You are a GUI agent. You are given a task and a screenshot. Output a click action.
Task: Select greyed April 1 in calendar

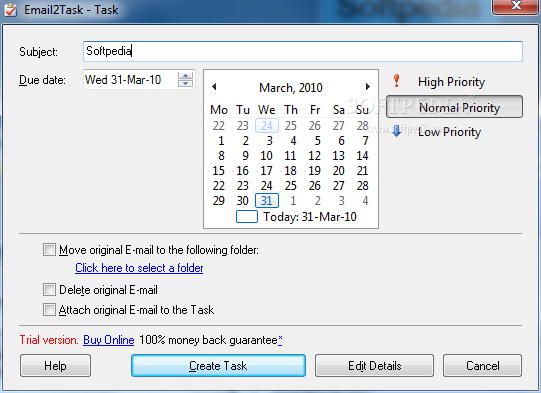tap(293, 200)
